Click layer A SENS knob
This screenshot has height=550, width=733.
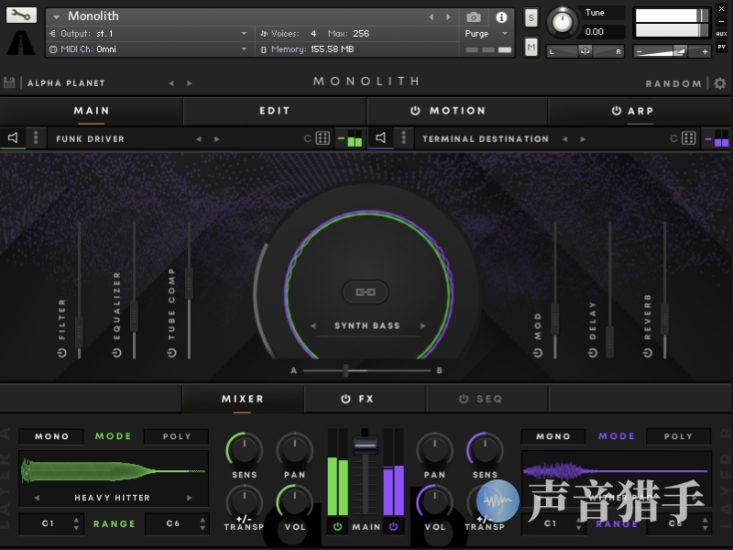(244, 450)
